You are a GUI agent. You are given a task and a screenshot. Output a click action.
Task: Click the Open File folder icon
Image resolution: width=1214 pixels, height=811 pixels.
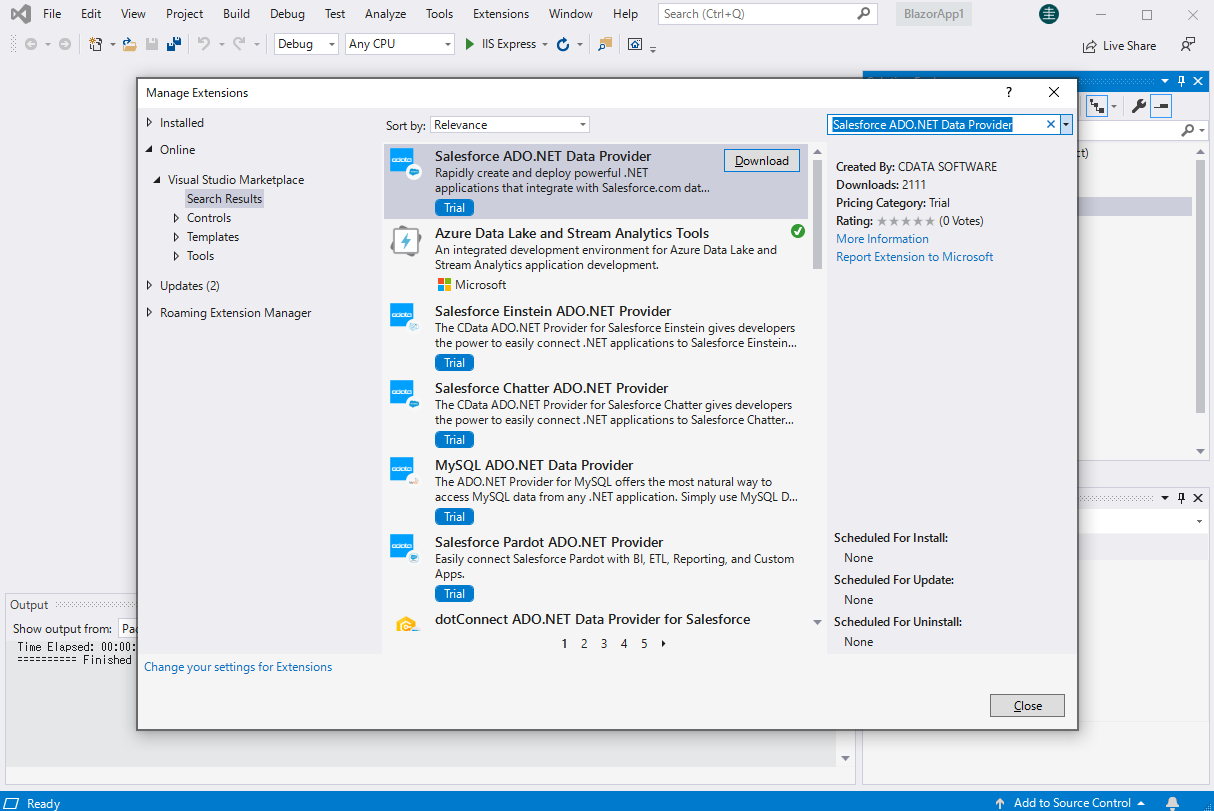(x=129, y=44)
